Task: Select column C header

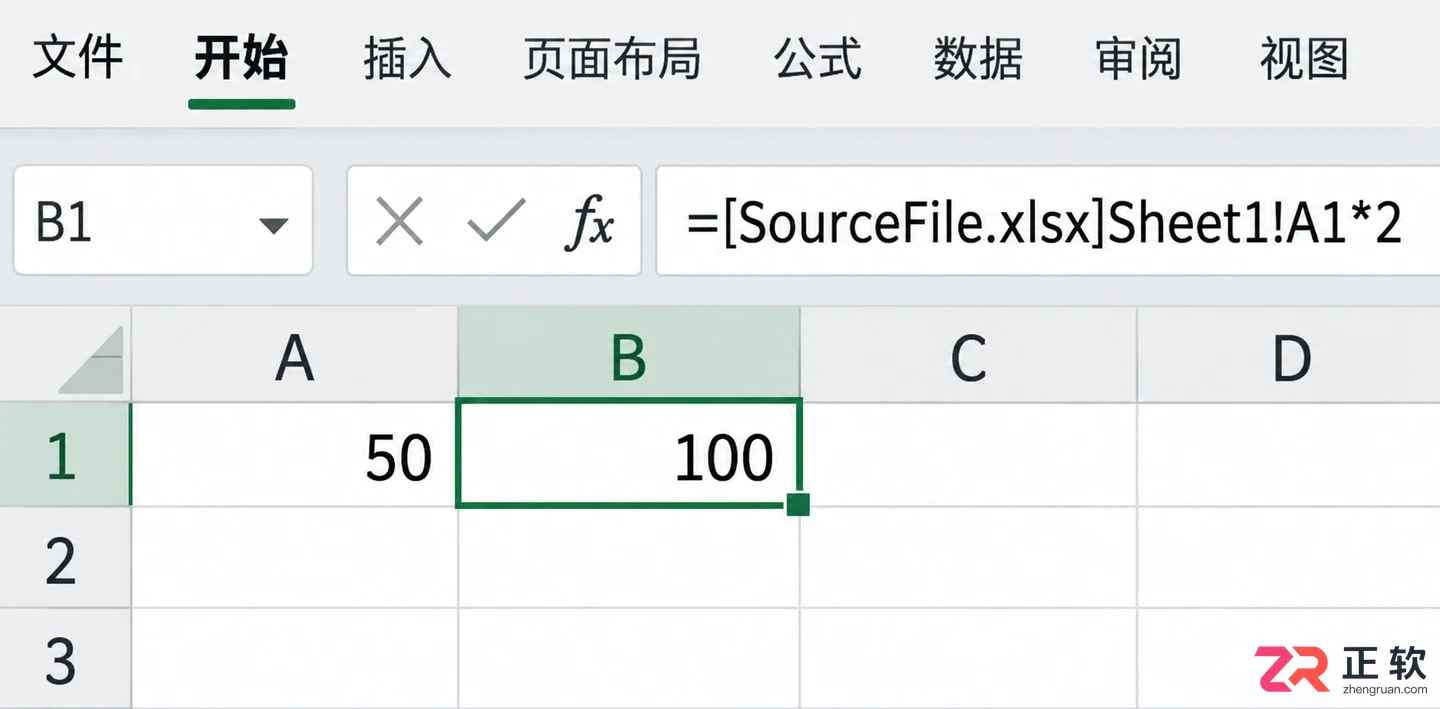Action: 968,355
